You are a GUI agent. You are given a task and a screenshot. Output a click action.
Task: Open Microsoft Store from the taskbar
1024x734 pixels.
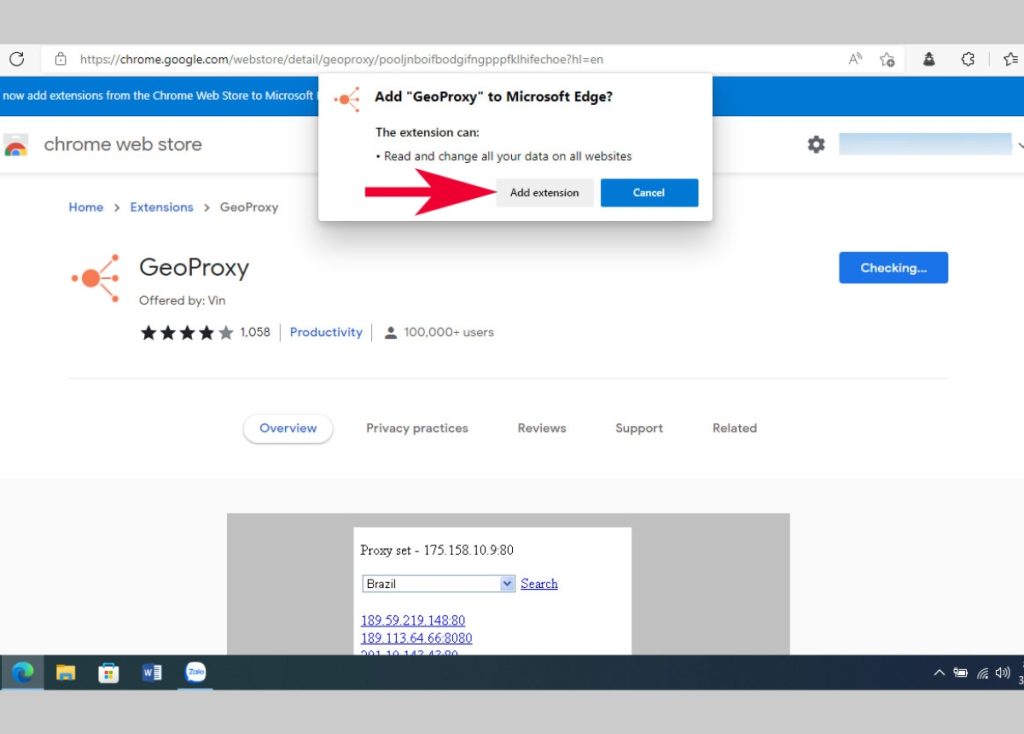108,672
